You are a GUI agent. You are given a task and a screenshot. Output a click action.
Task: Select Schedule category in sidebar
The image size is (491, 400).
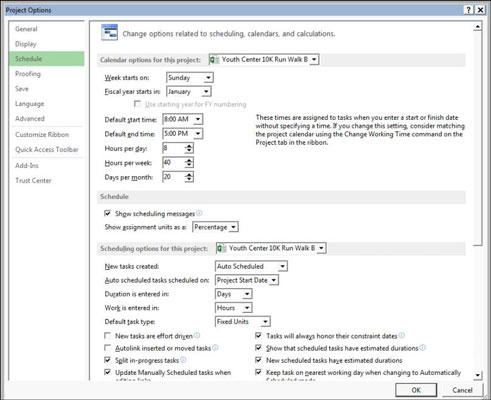47,59
